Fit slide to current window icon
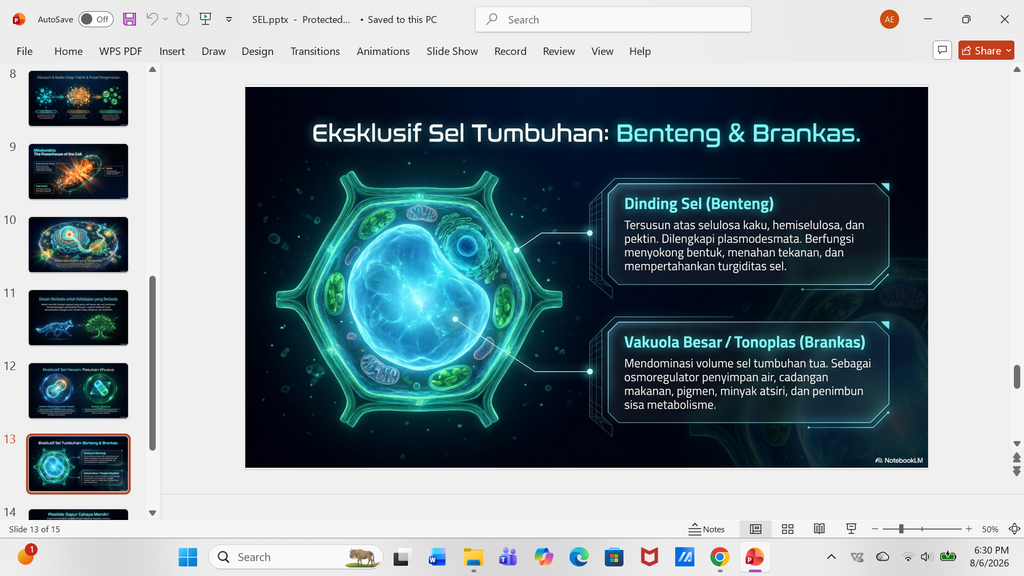 pyautogui.click(x=1014, y=529)
